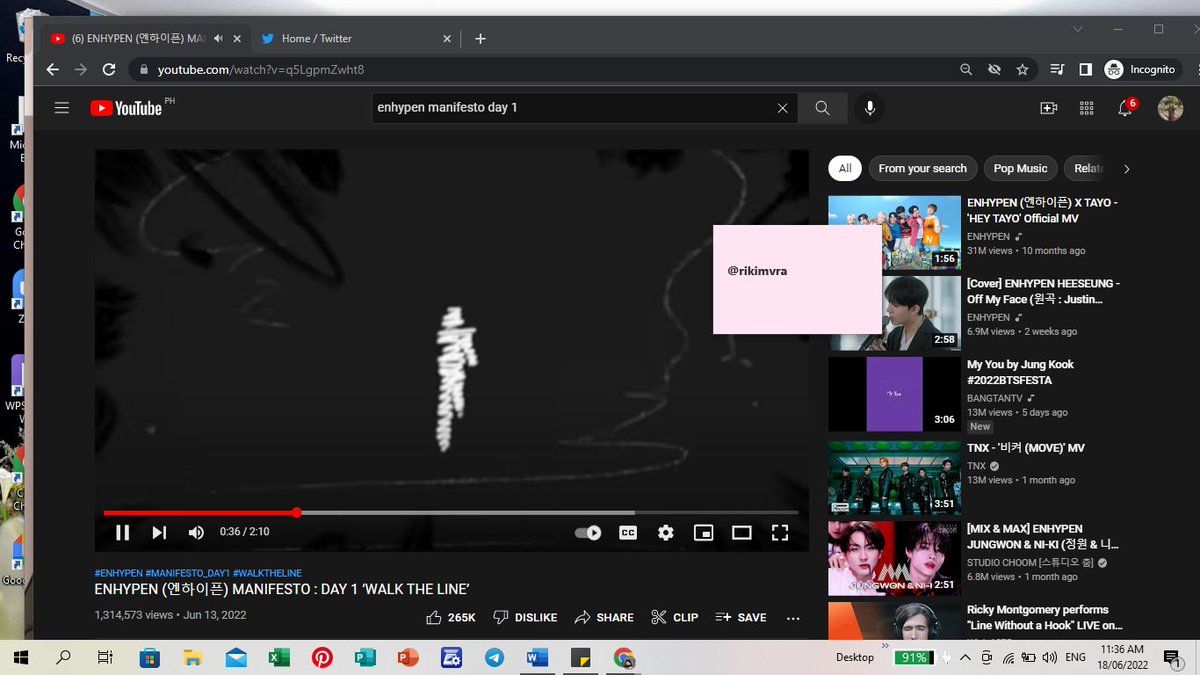The image size is (1200, 675).
Task: Open the YouTube account avatar menu
Action: [1170, 108]
